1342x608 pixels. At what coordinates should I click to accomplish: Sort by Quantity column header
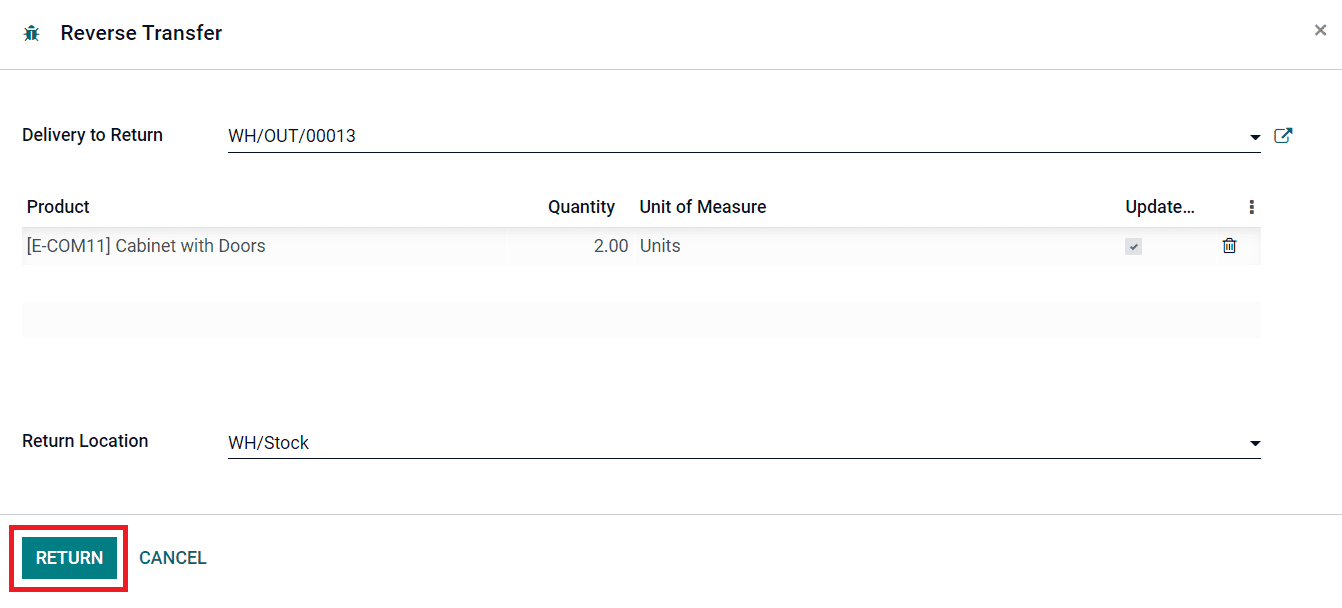click(581, 207)
